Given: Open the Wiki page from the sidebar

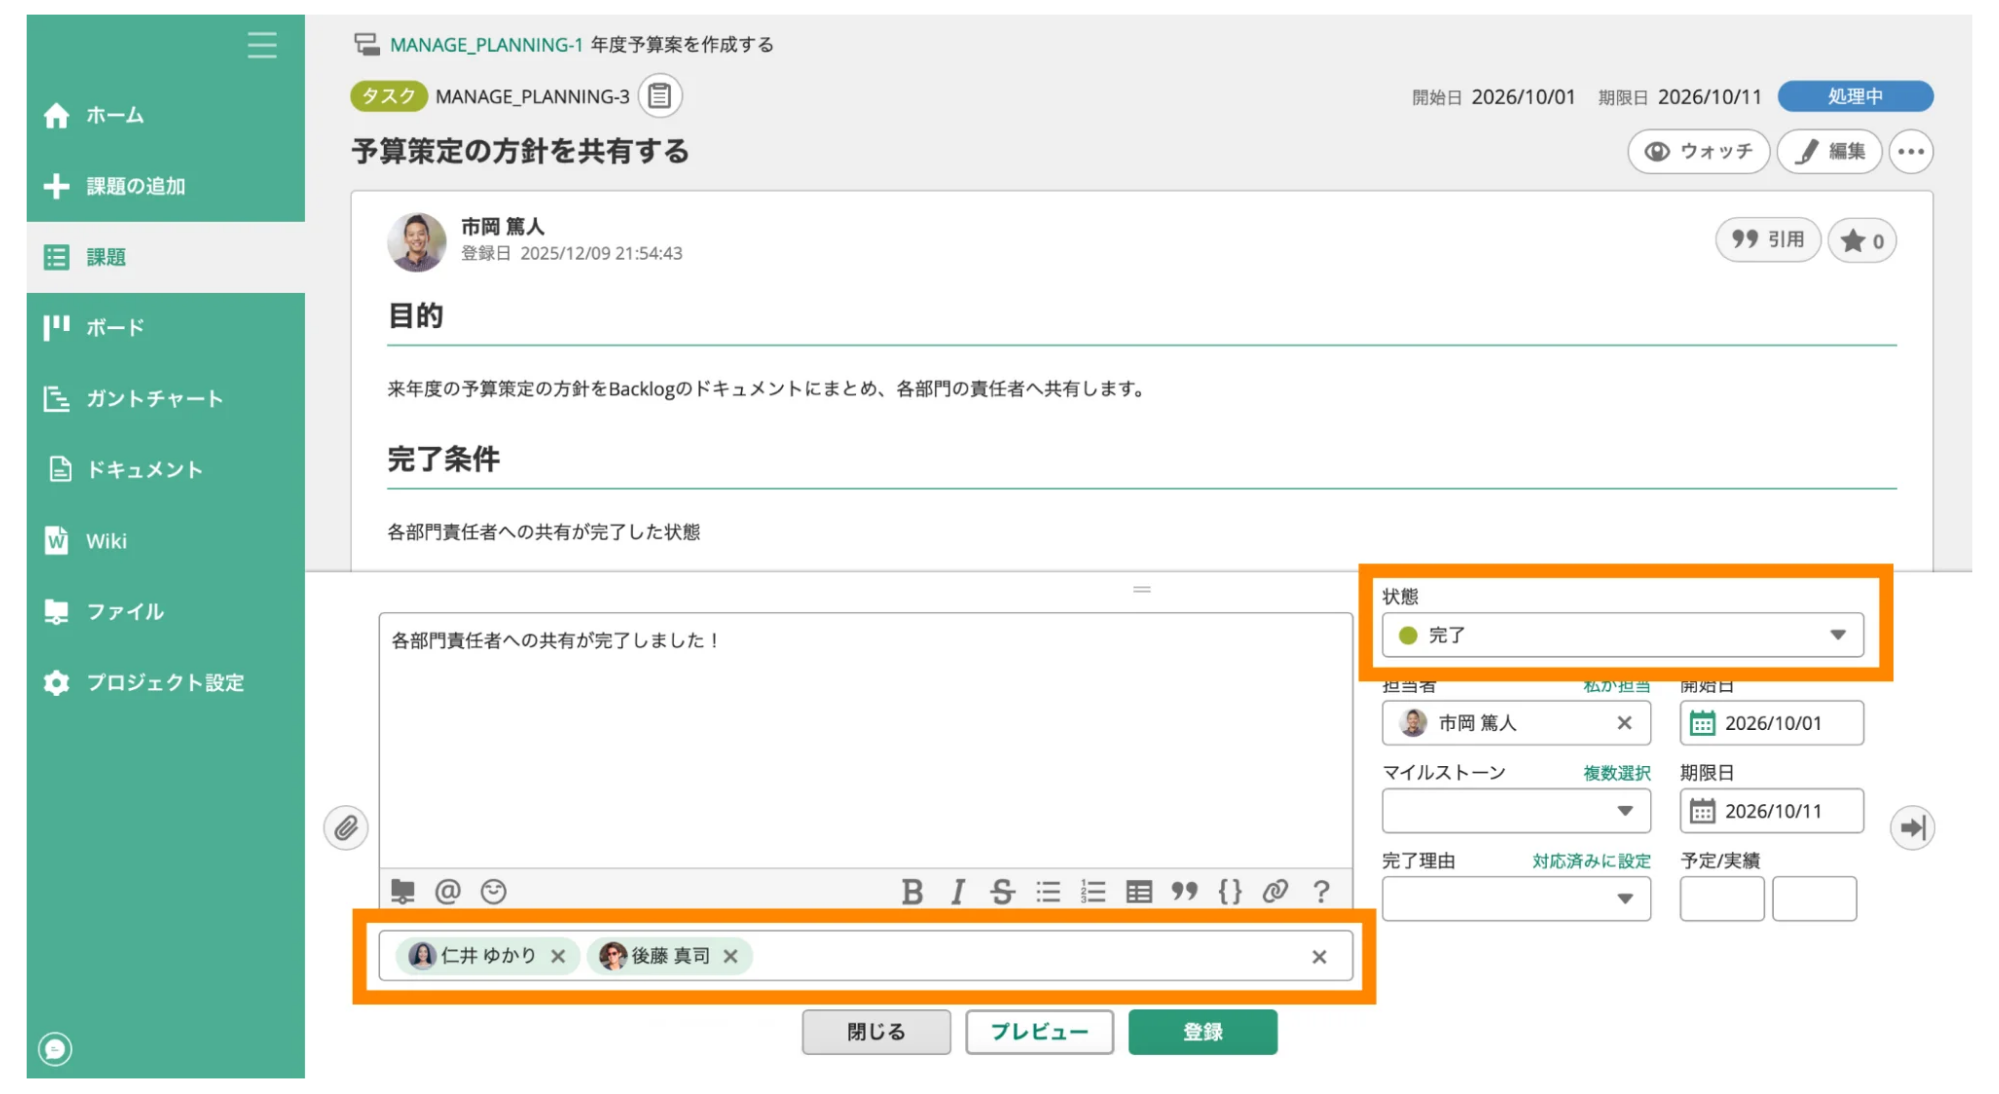Looking at the screenshot, I should (x=165, y=541).
